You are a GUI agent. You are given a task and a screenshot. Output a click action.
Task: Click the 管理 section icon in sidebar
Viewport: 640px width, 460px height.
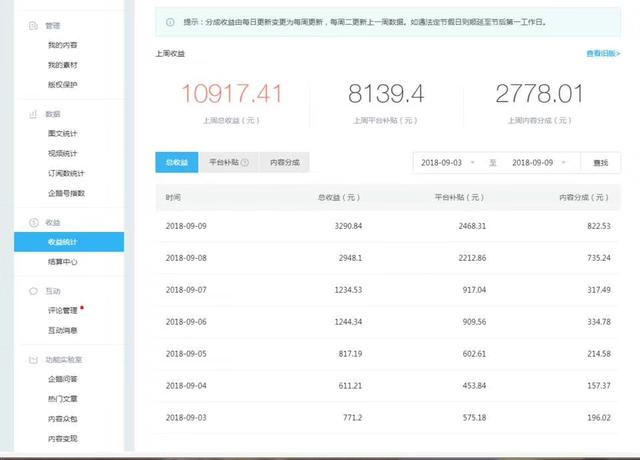coord(33,25)
